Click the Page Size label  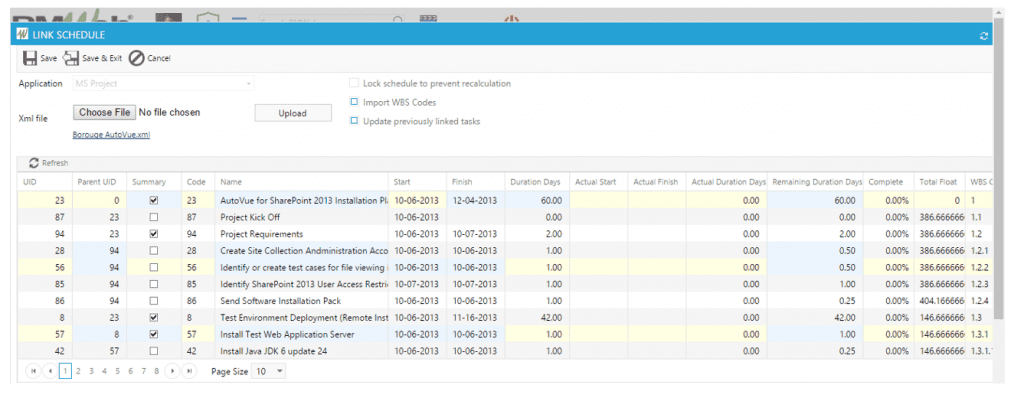pyautogui.click(x=229, y=371)
